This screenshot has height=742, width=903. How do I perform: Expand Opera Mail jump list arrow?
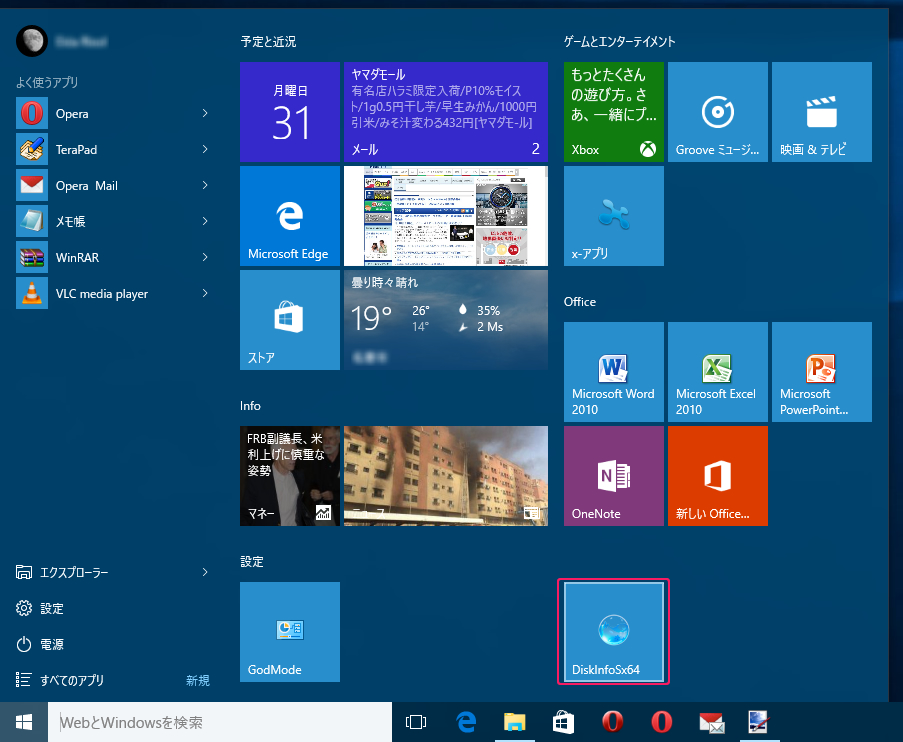205,185
